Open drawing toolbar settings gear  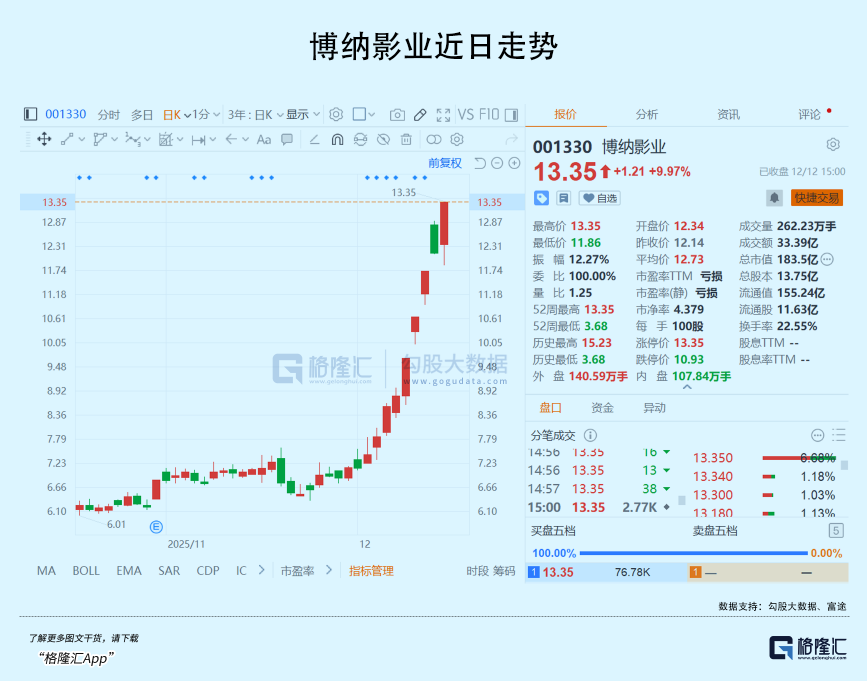pos(457,139)
